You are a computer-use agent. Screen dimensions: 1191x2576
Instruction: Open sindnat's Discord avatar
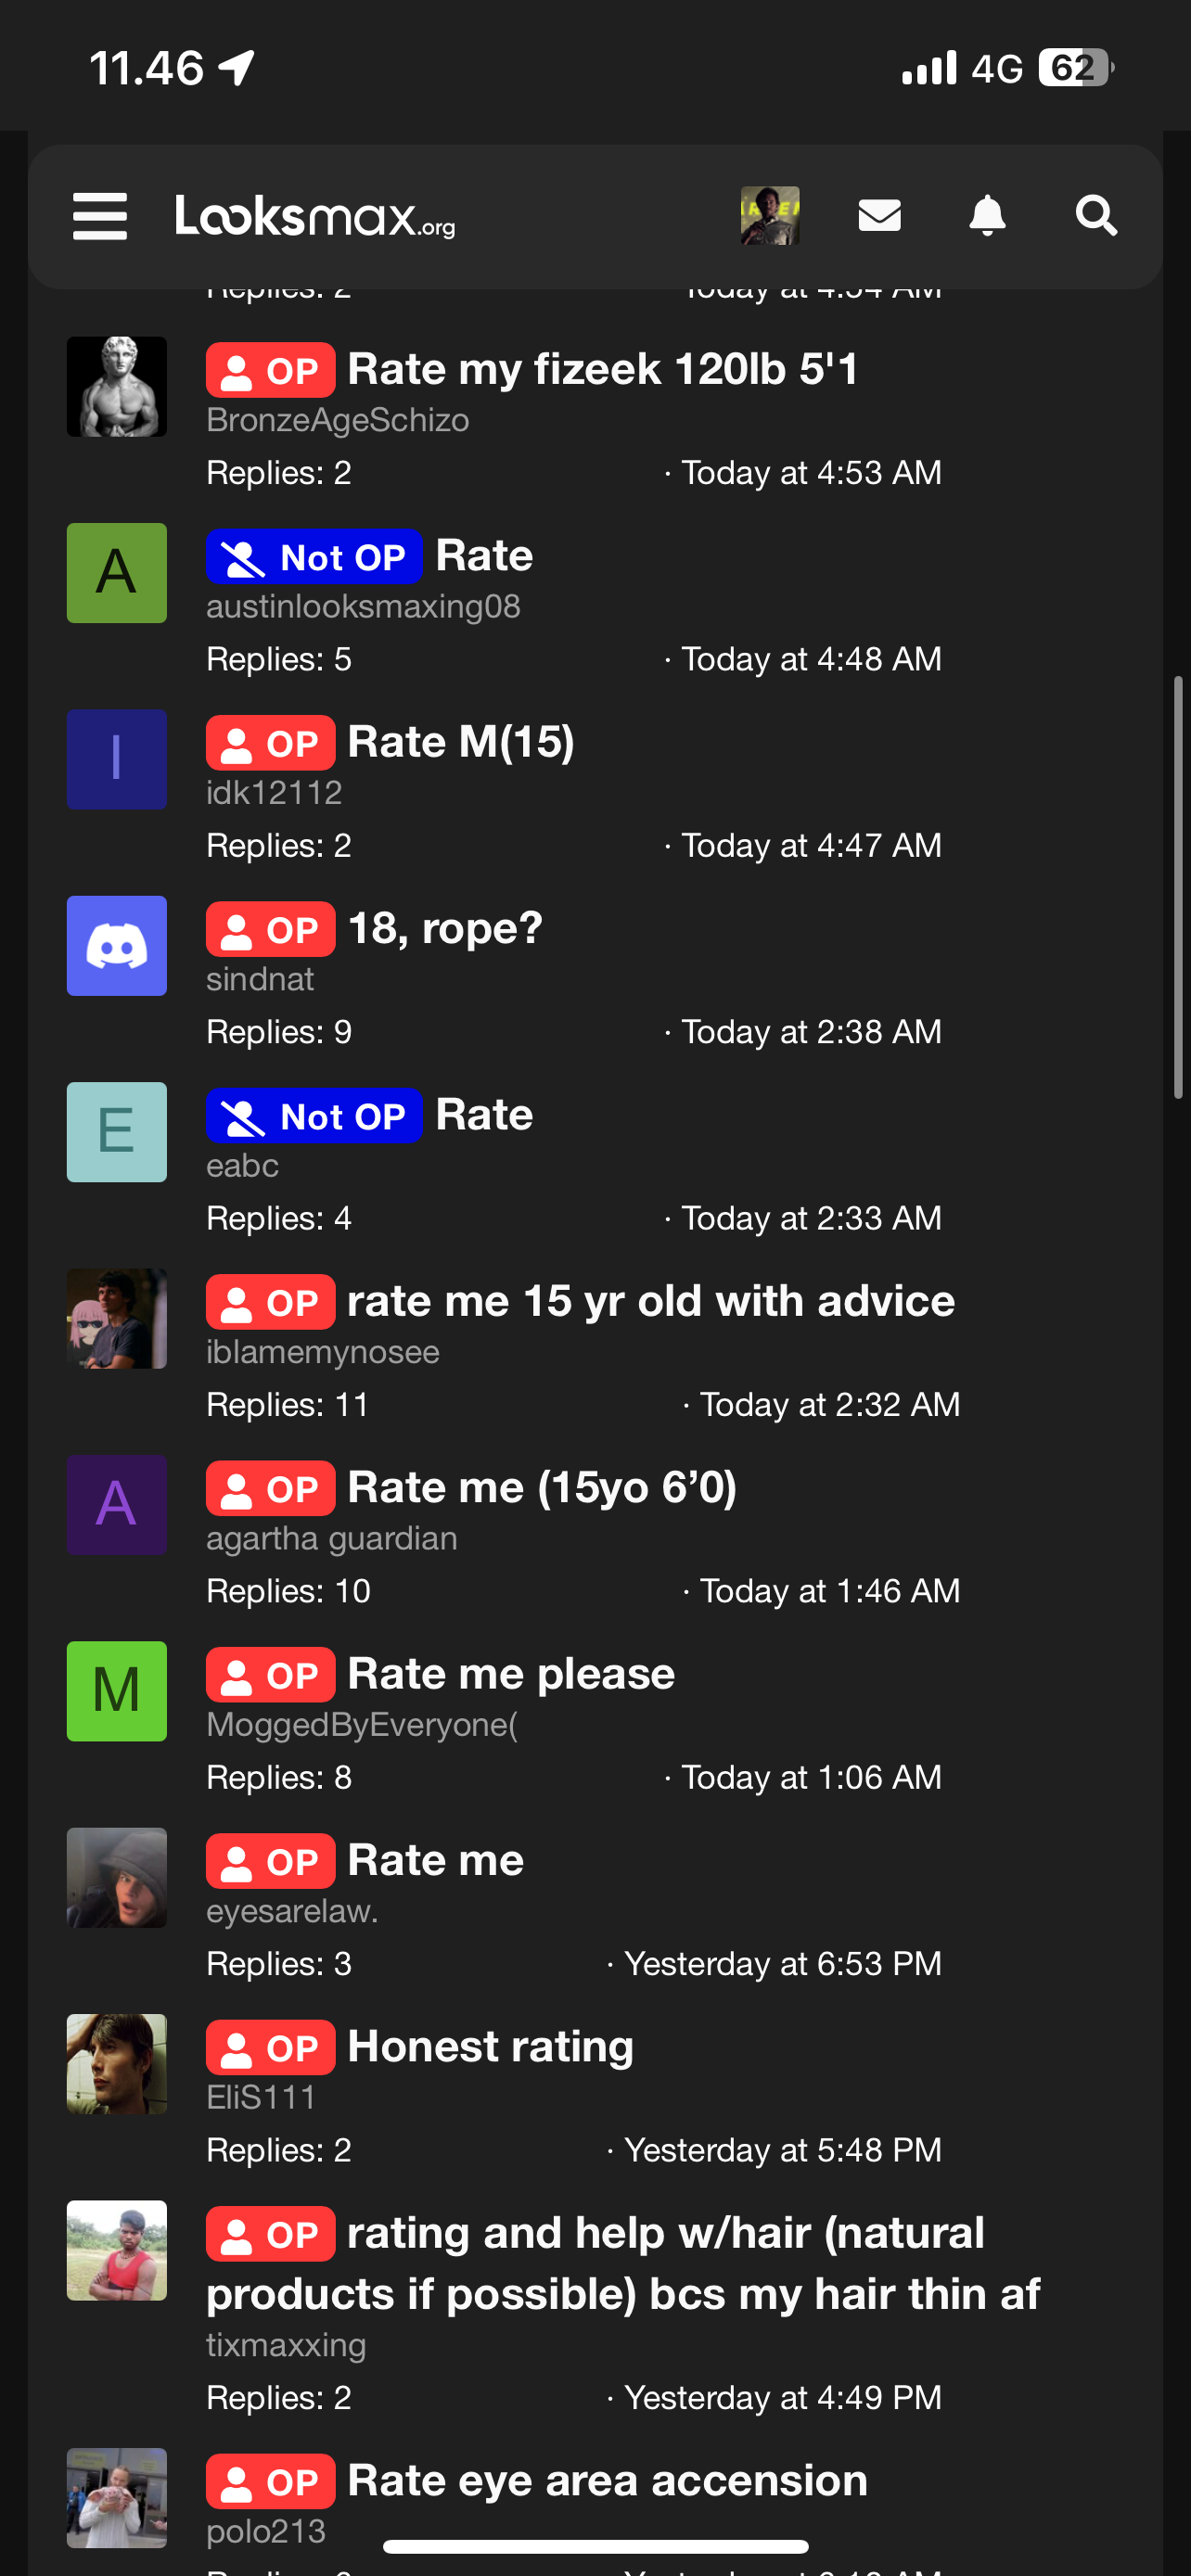click(x=117, y=946)
